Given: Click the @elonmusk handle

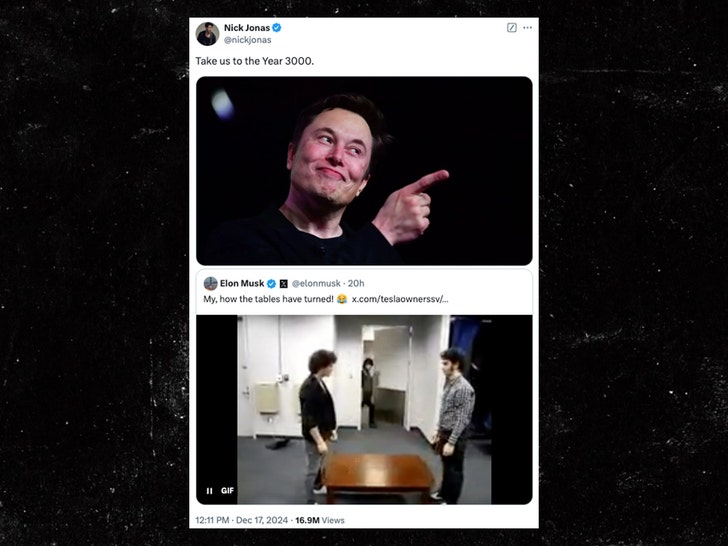Looking at the screenshot, I should pyautogui.click(x=316, y=284).
